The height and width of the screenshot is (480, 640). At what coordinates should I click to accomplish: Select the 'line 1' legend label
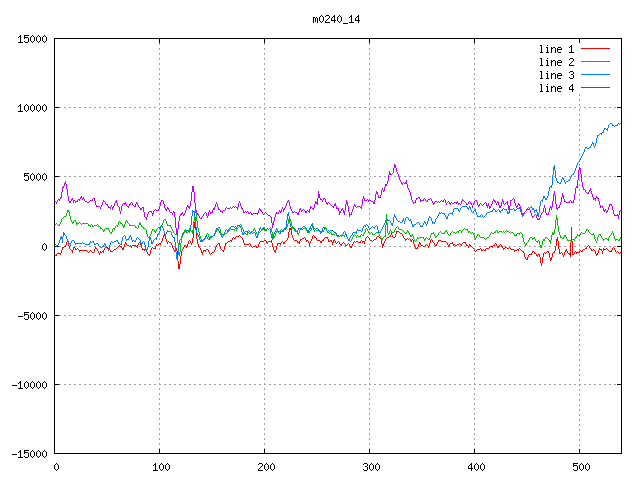coord(556,49)
